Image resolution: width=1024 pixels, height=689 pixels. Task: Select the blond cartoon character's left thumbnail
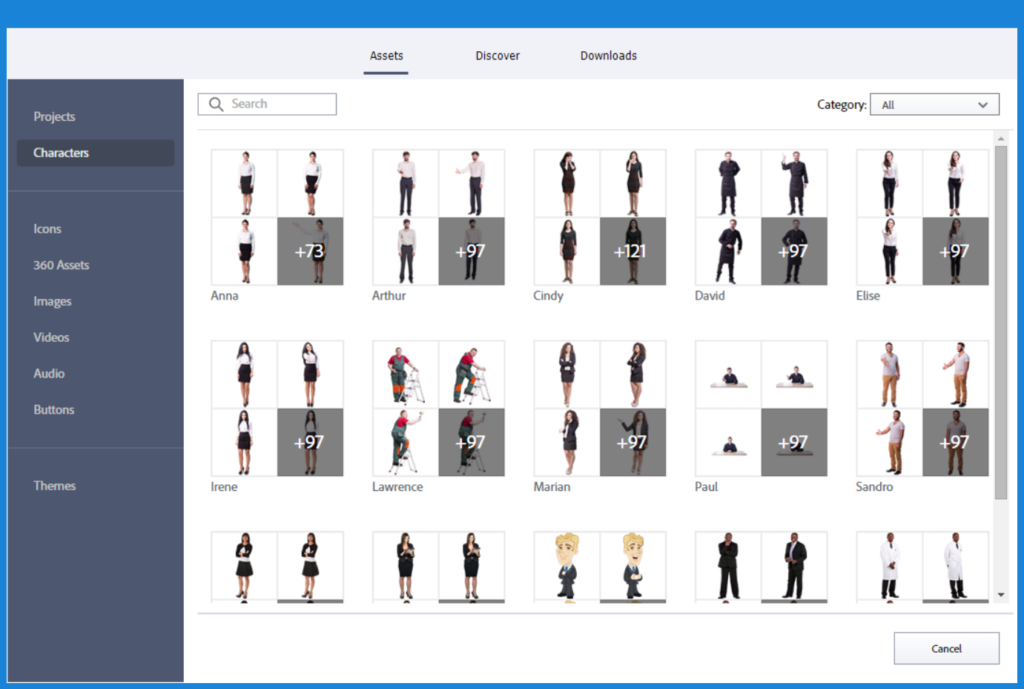(x=567, y=567)
